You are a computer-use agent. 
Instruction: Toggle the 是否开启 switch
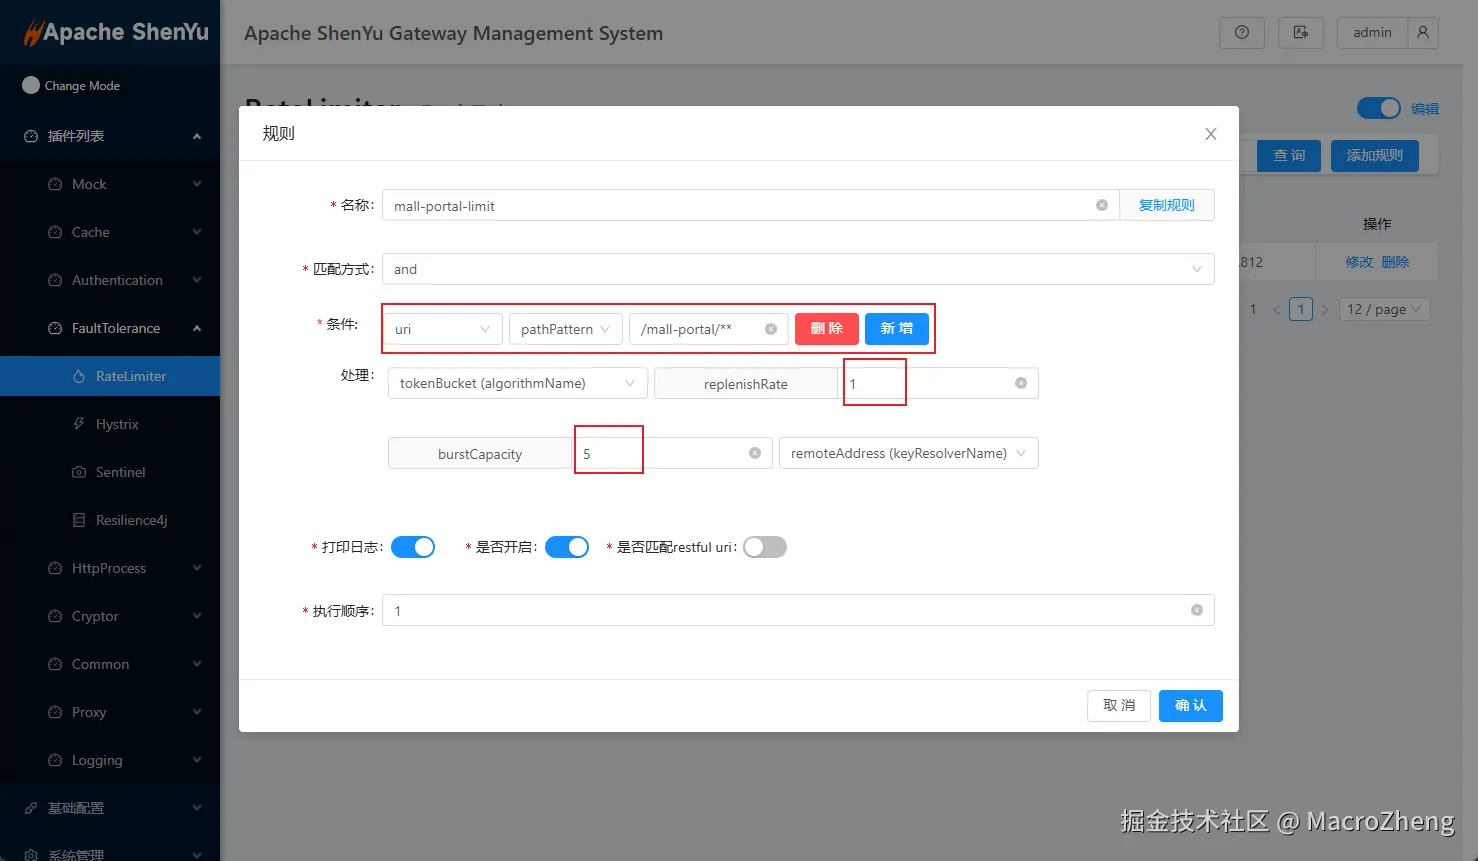567,547
